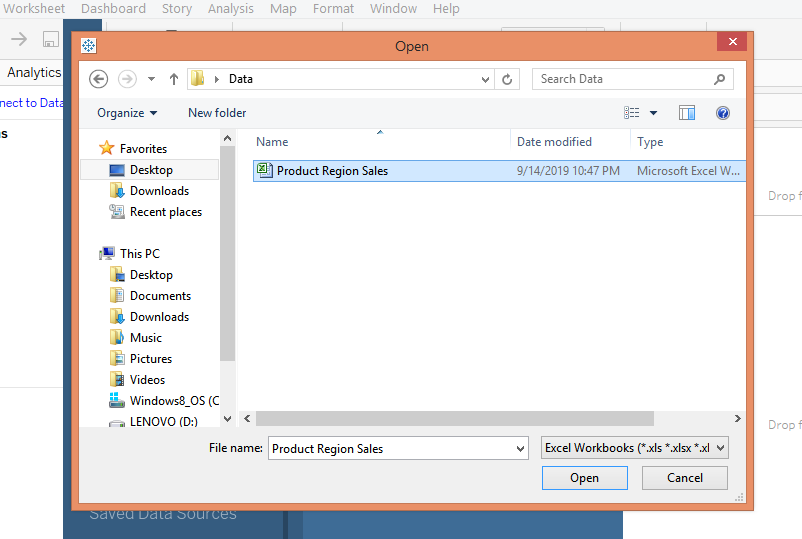Image resolution: width=802 pixels, height=539 pixels.
Task: Change the file view layout icon
Action: (x=632, y=113)
